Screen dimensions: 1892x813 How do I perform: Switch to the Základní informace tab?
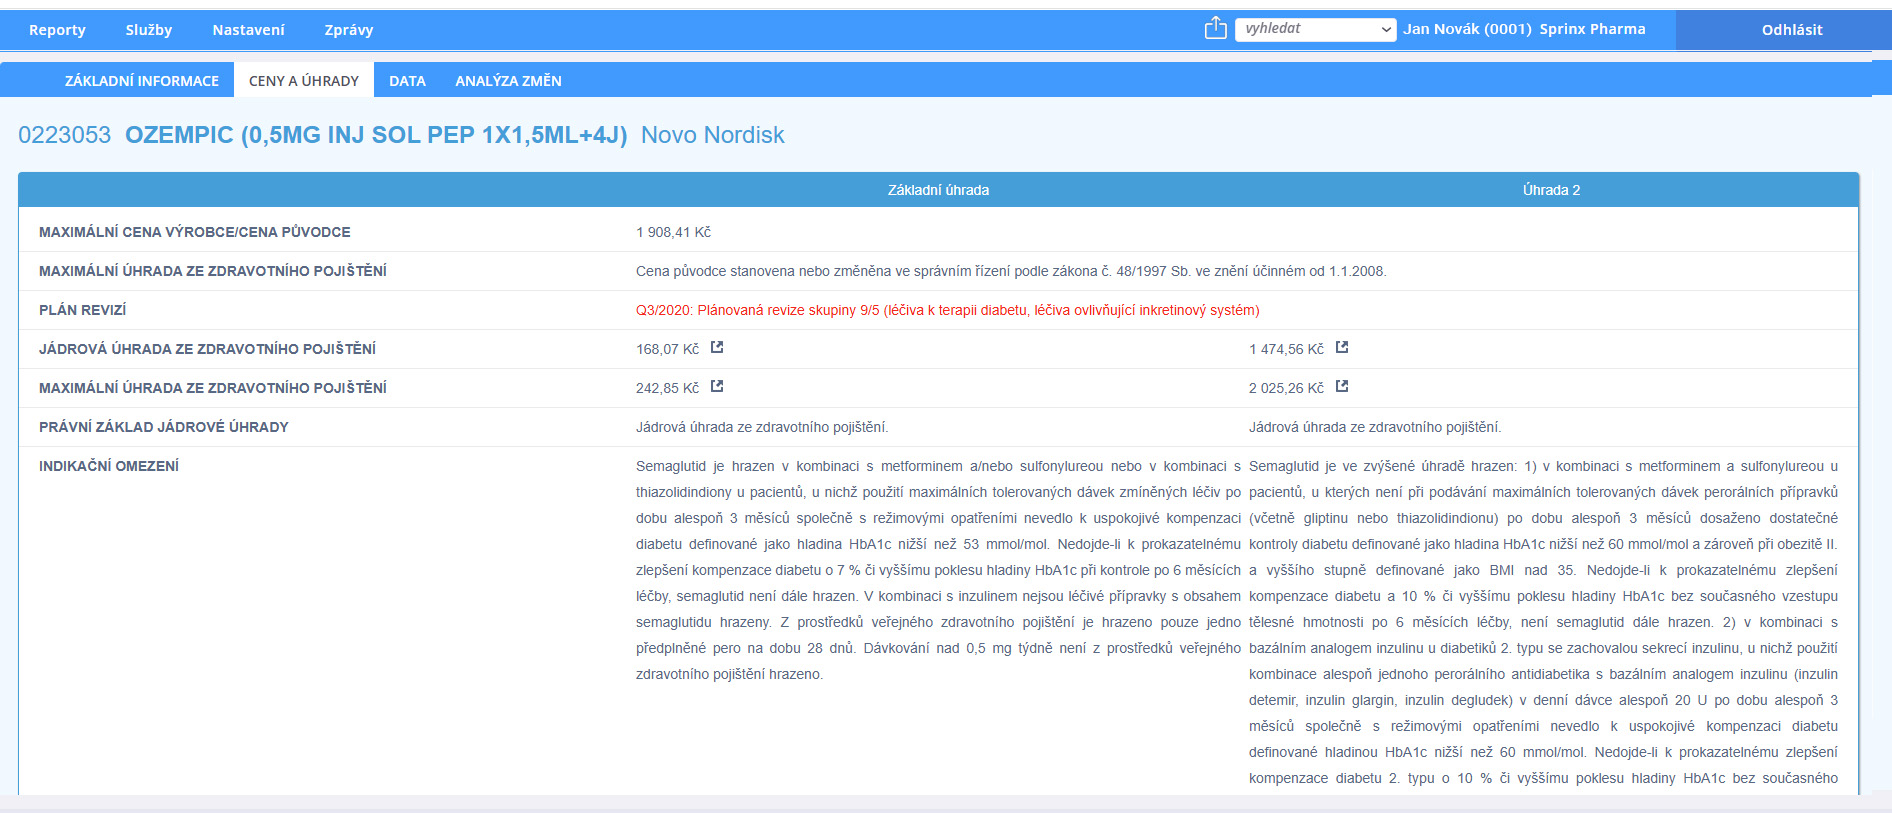tap(142, 81)
